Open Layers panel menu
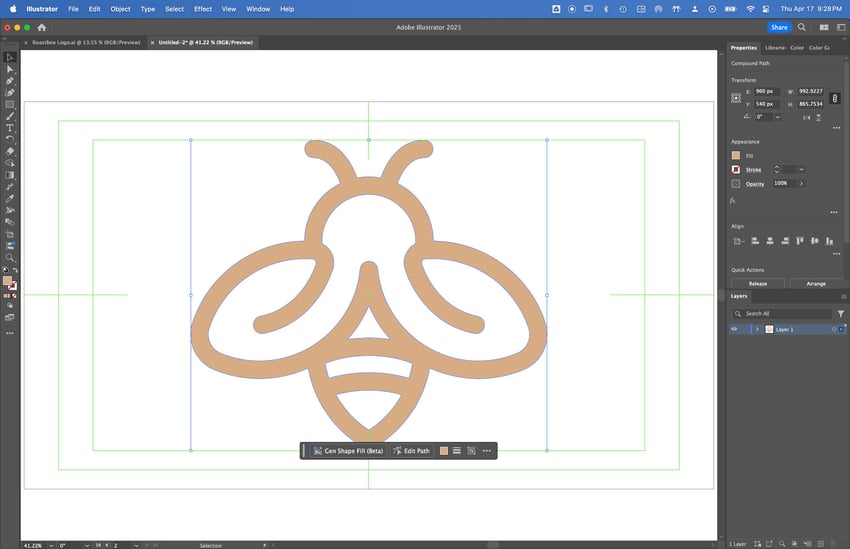The image size is (850, 549). click(843, 296)
